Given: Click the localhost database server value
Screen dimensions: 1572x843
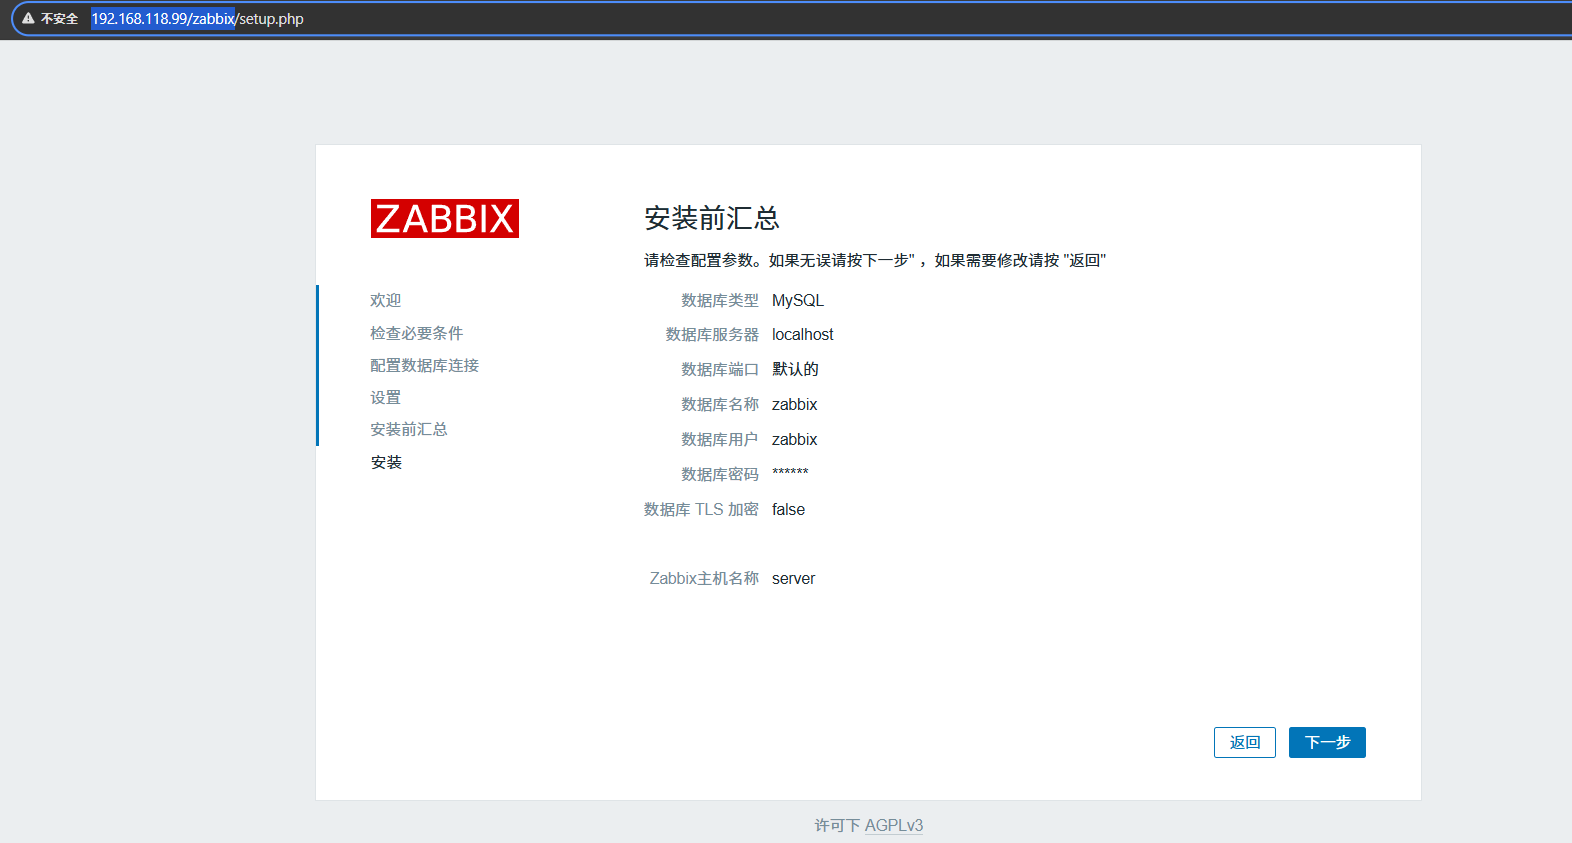Looking at the screenshot, I should click(803, 334).
